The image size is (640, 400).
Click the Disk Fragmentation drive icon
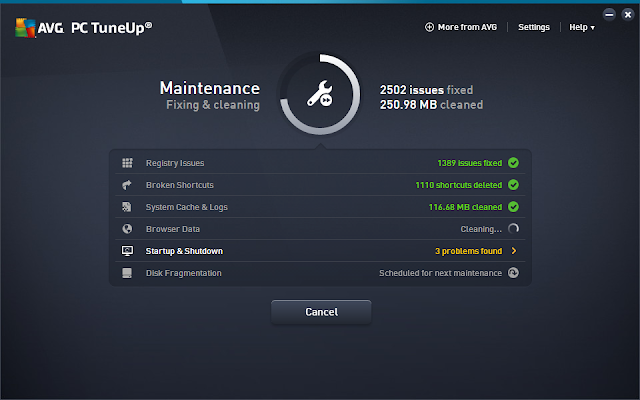click(x=127, y=273)
